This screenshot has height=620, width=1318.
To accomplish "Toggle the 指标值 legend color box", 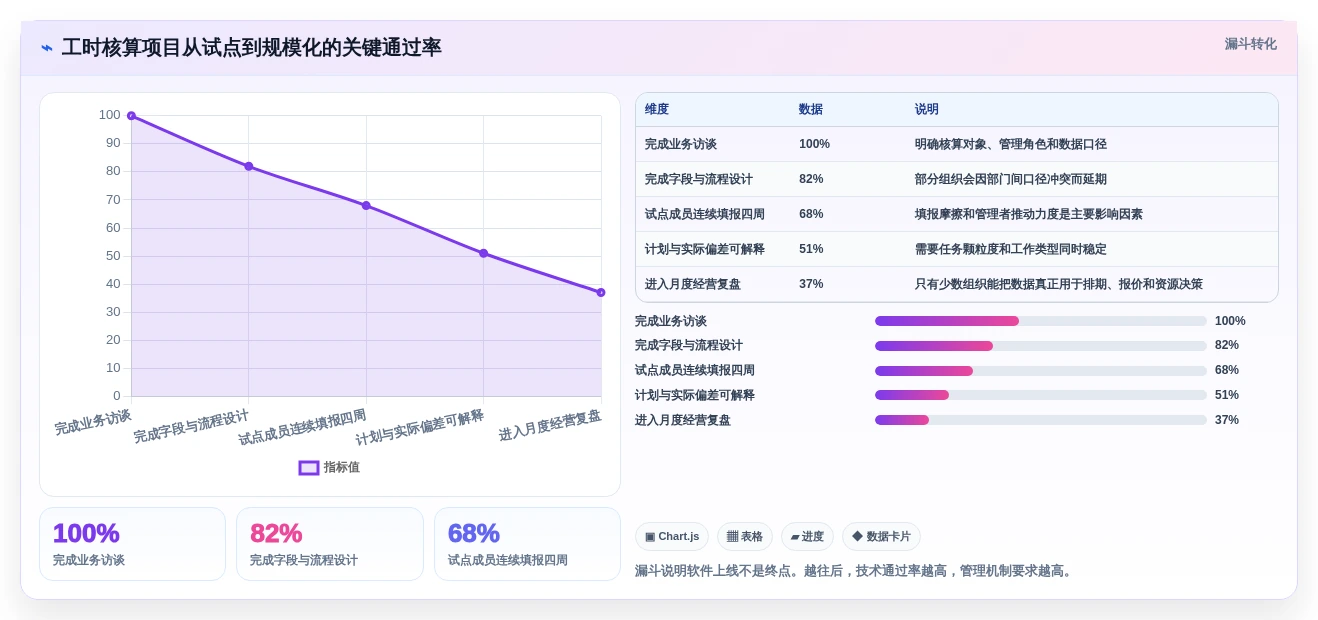I will pyautogui.click(x=309, y=467).
